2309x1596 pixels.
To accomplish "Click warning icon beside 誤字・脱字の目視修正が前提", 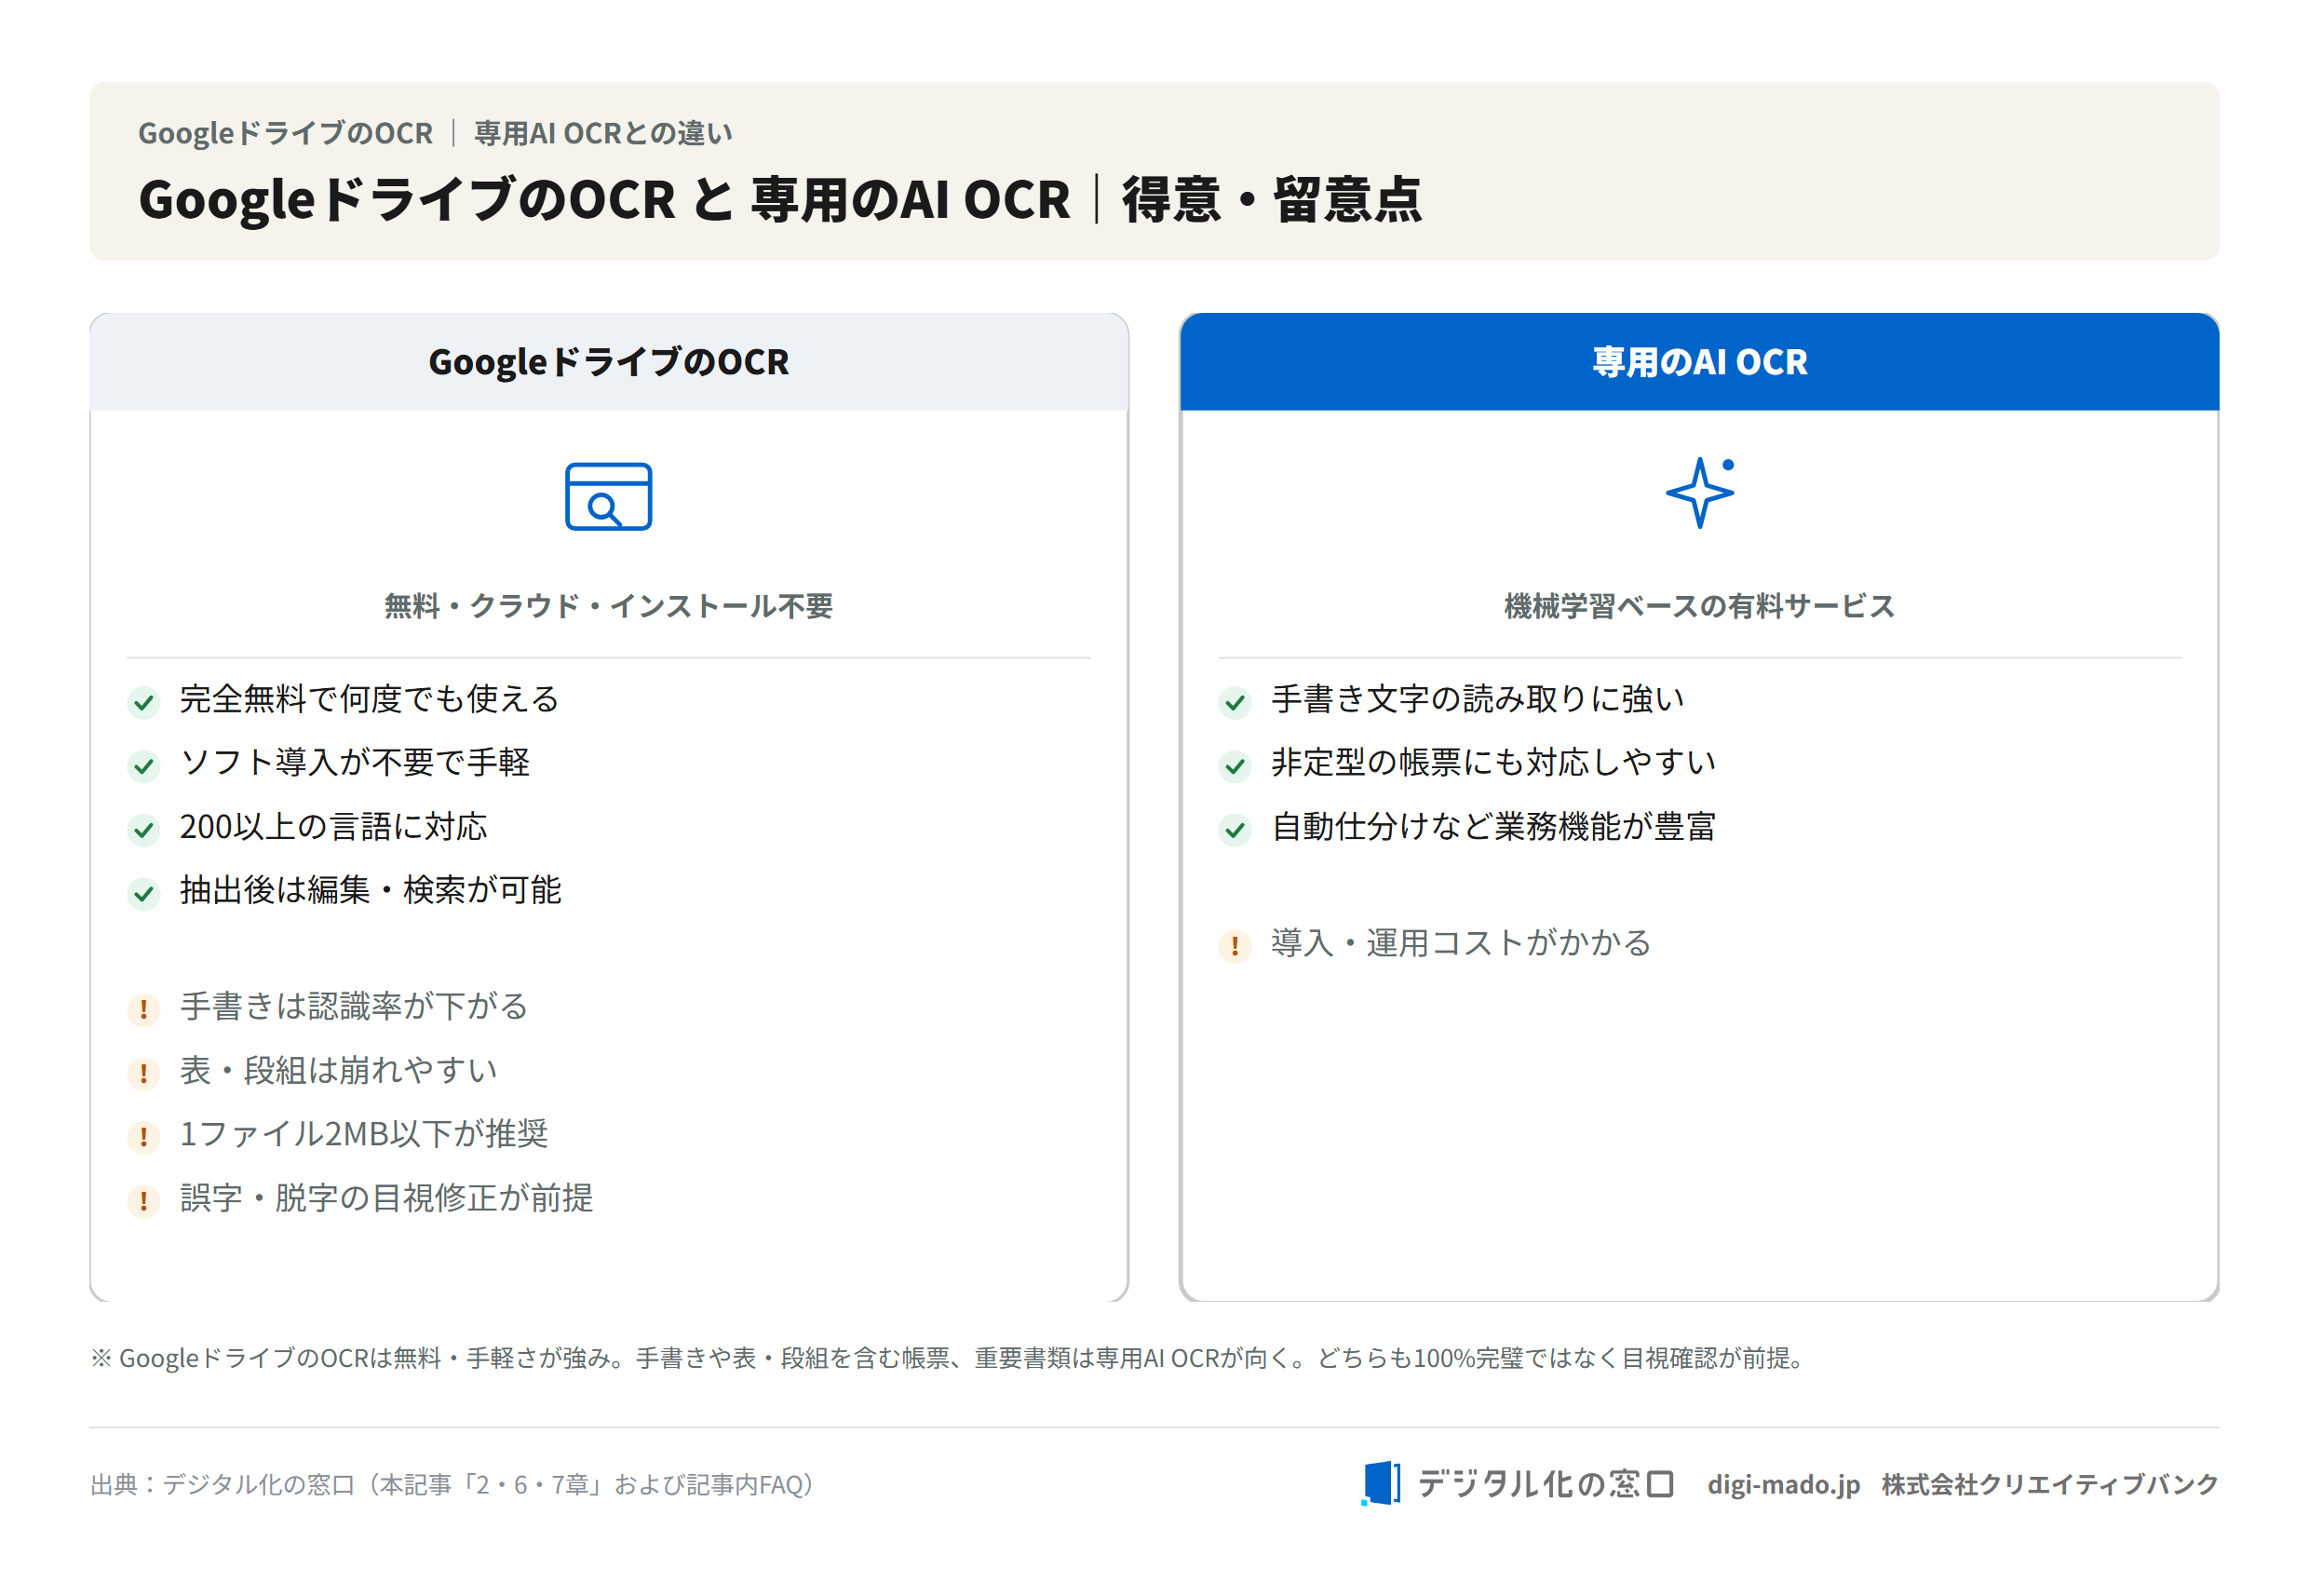I will [144, 1201].
